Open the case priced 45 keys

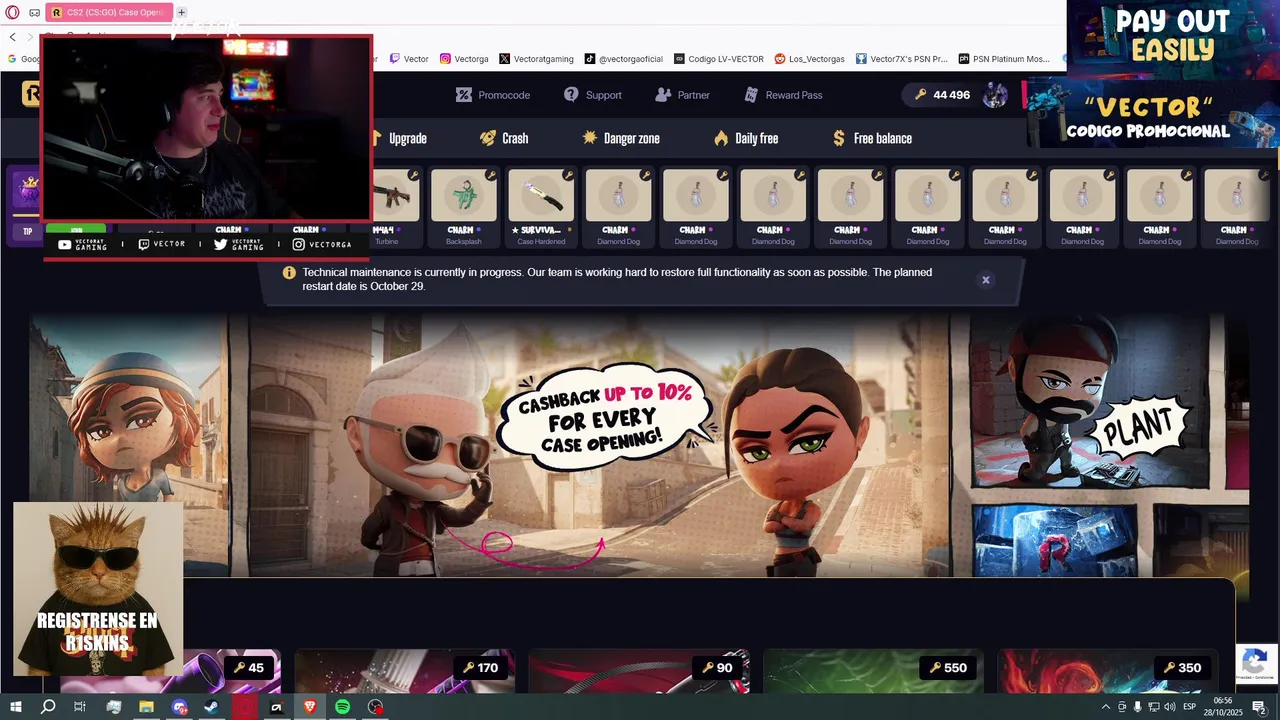pos(170,671)
